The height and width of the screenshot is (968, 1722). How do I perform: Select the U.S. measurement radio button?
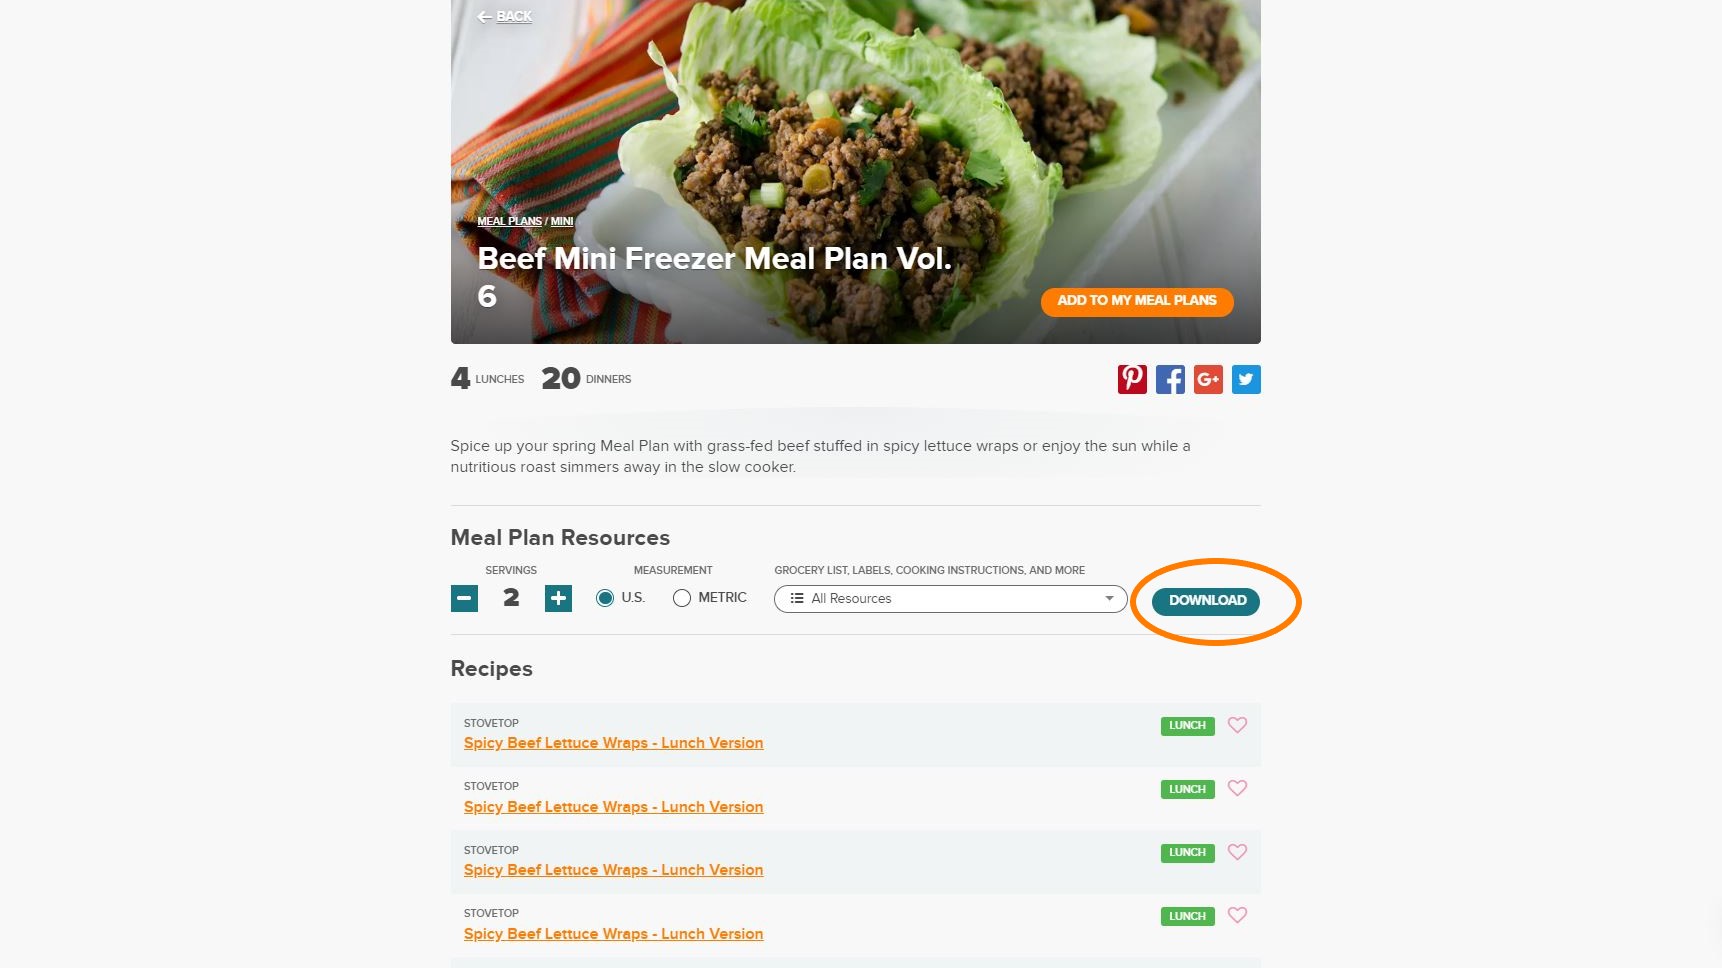605,598
